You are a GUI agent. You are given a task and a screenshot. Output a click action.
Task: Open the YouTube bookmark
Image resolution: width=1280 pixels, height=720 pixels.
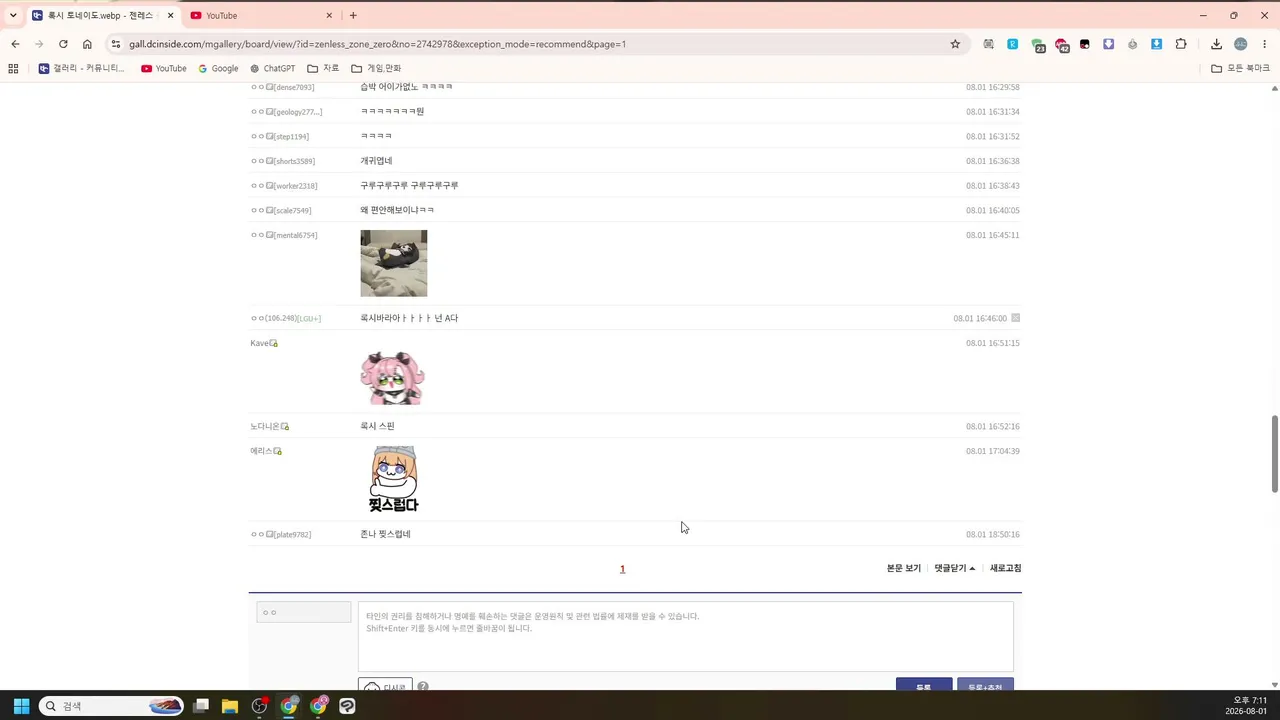coord(164,68)
